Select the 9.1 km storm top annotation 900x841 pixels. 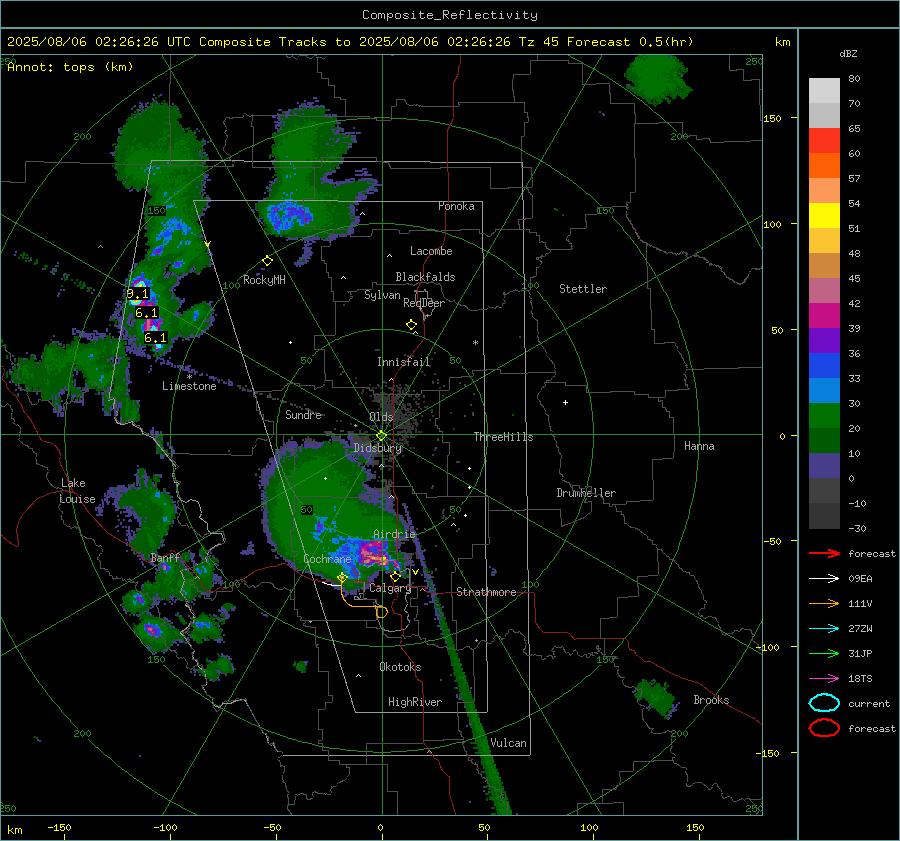tap(138, 294)
